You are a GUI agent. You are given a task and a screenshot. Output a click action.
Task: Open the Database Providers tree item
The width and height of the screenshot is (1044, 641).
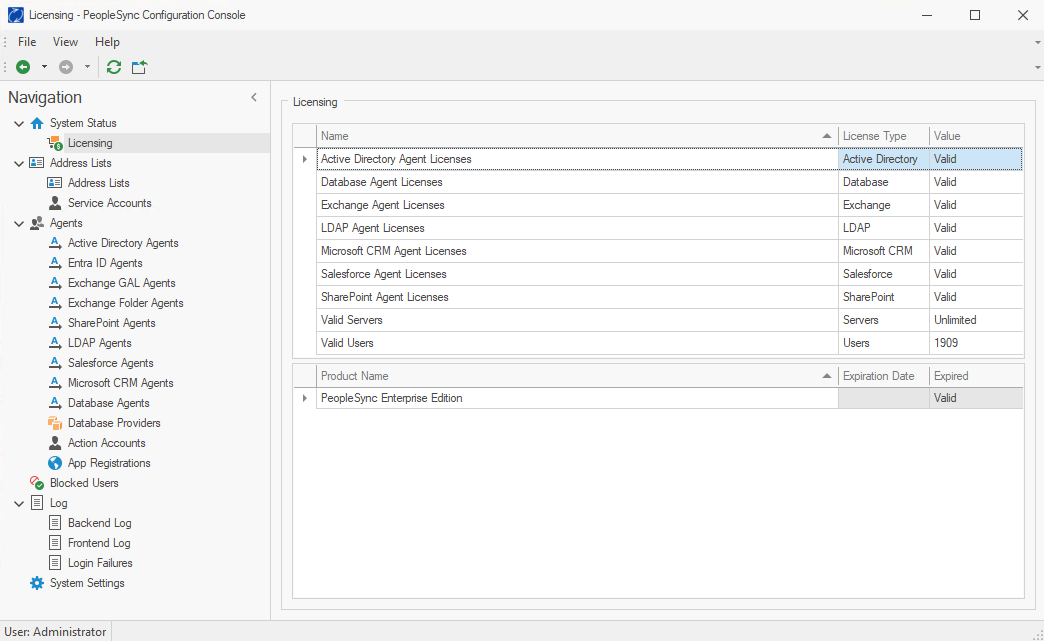tap(114, 423)
